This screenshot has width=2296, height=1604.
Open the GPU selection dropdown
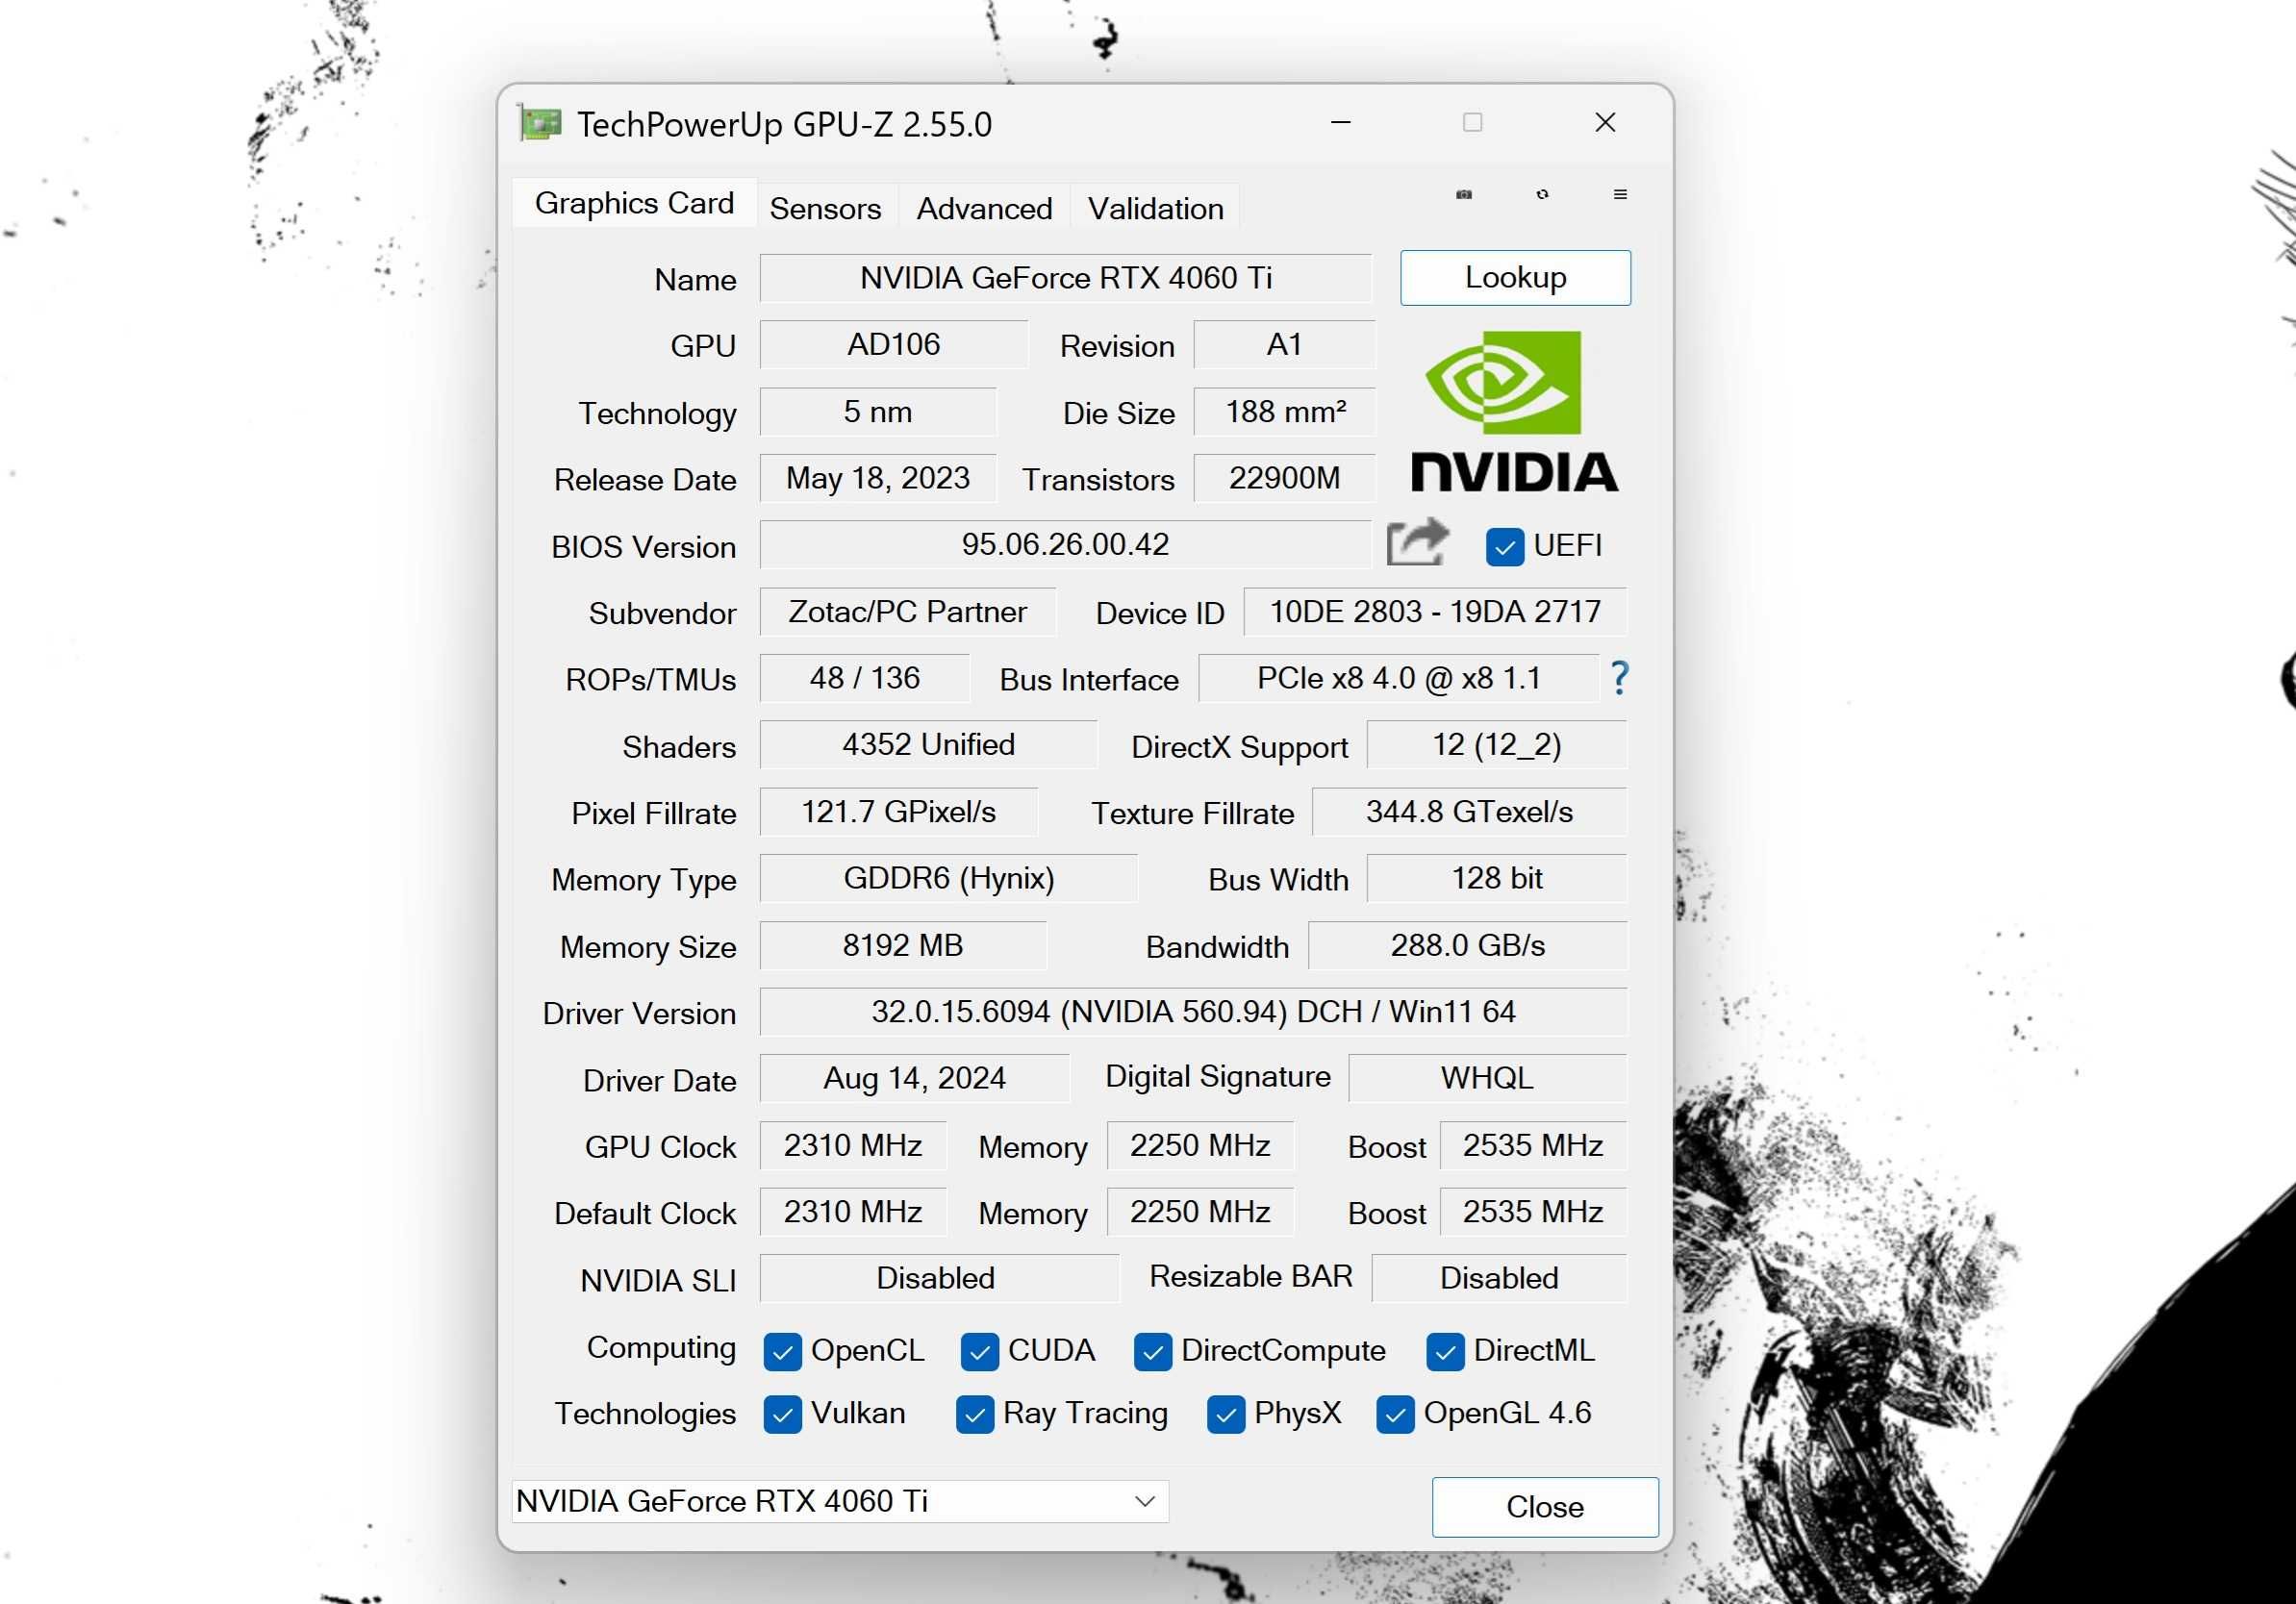(840, 1501)
